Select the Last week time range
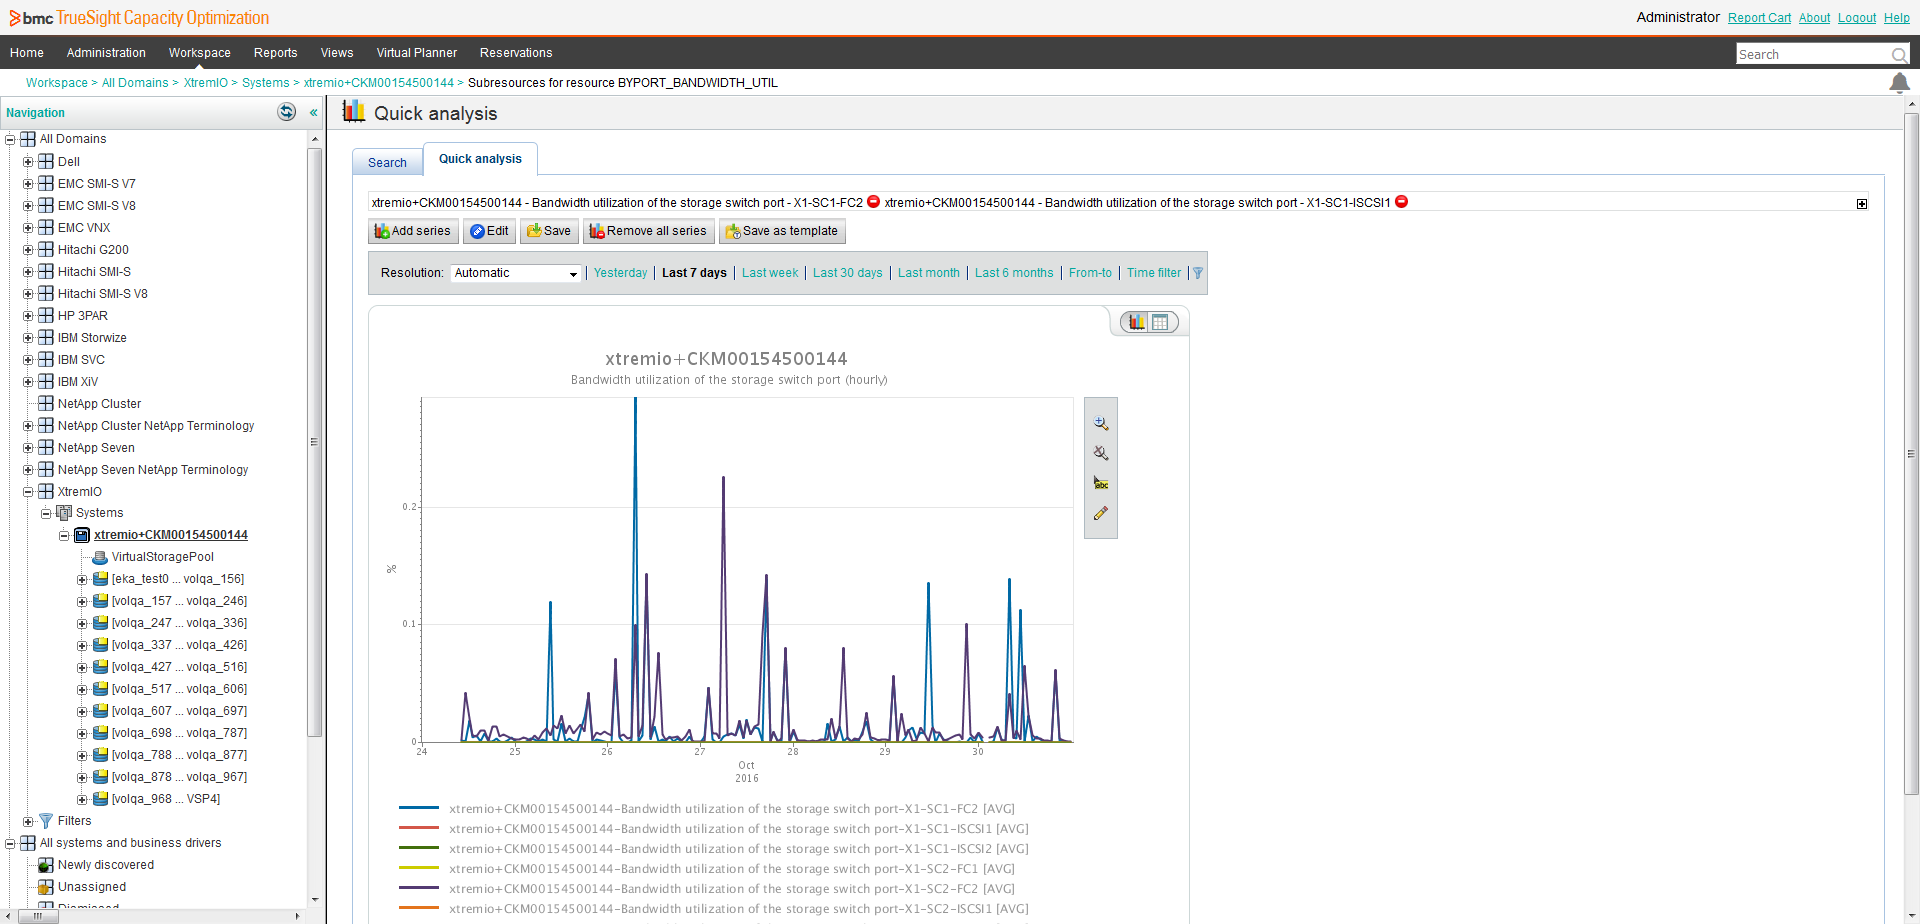Viewport: 1920px width, 924px height. (x=770, y=273)
